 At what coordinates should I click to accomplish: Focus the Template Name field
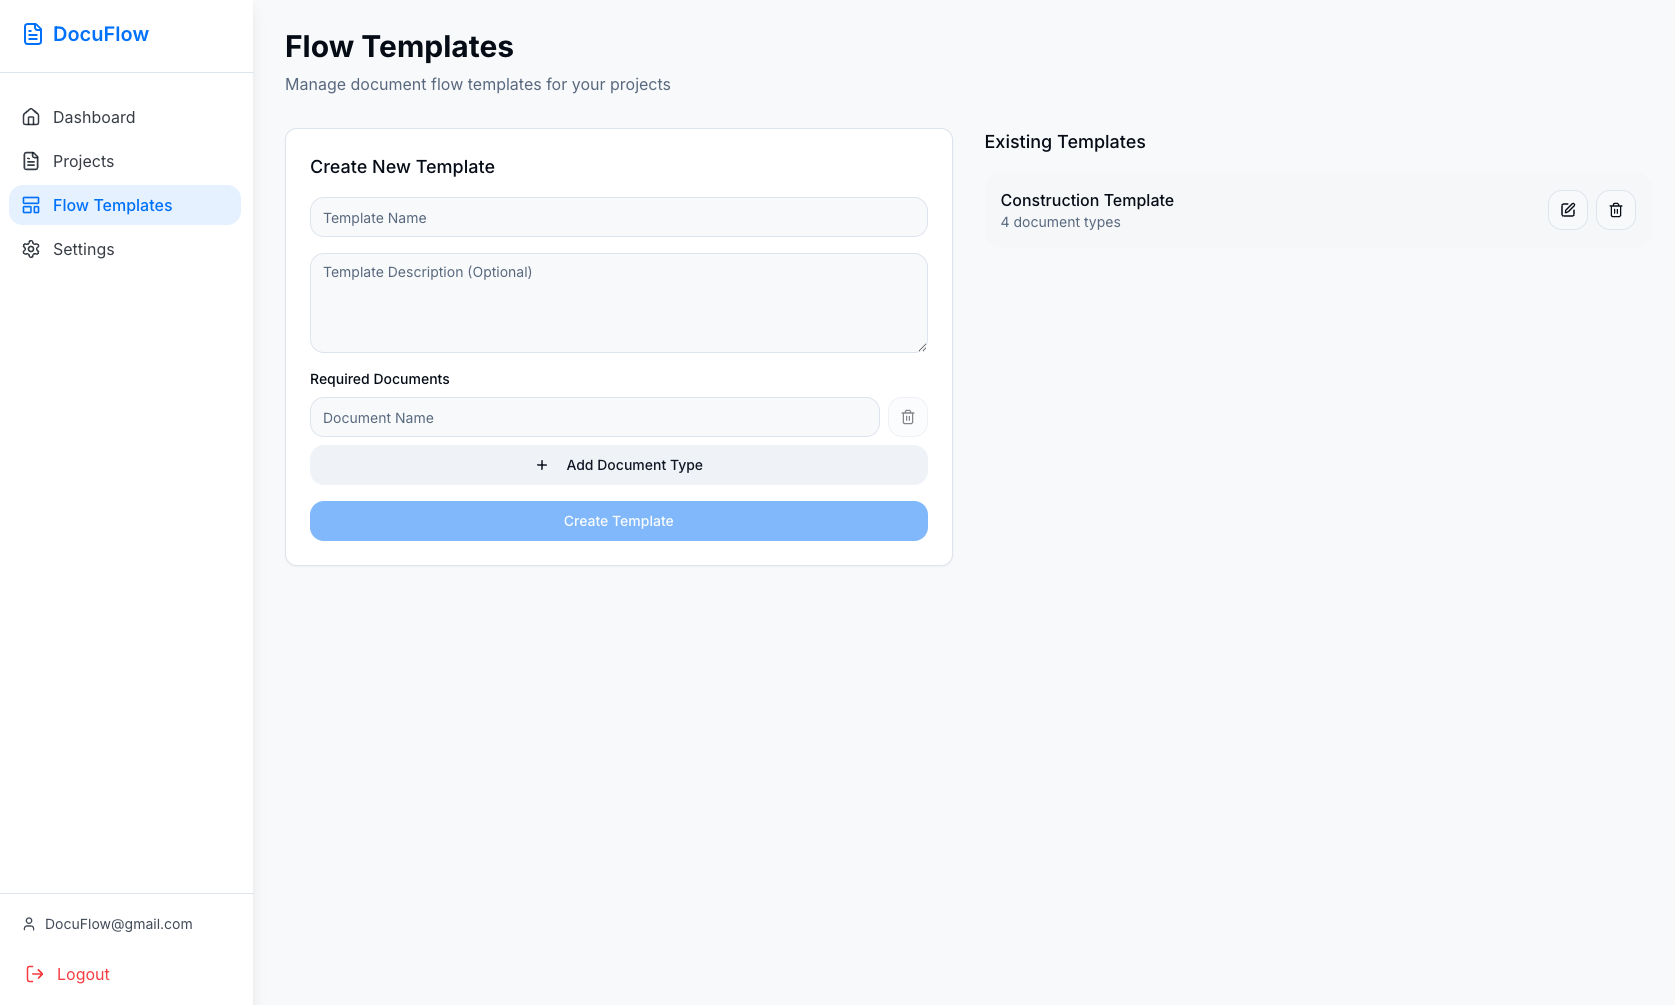point(618,217)
